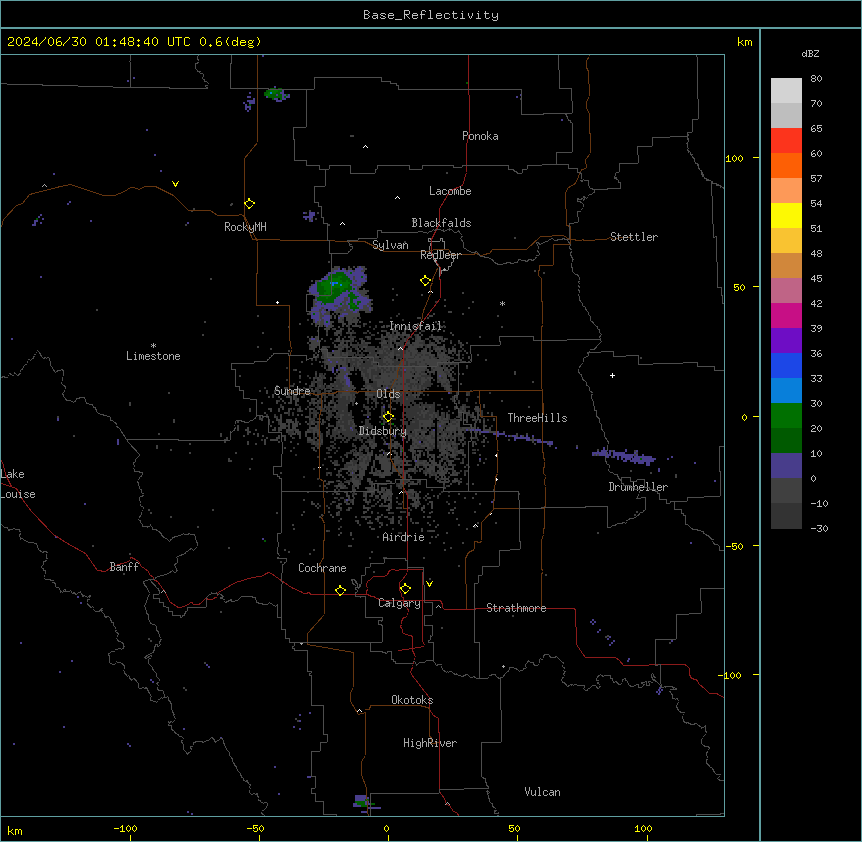
Task: Click the HighRiver label
Action: (x=430, y=743)
